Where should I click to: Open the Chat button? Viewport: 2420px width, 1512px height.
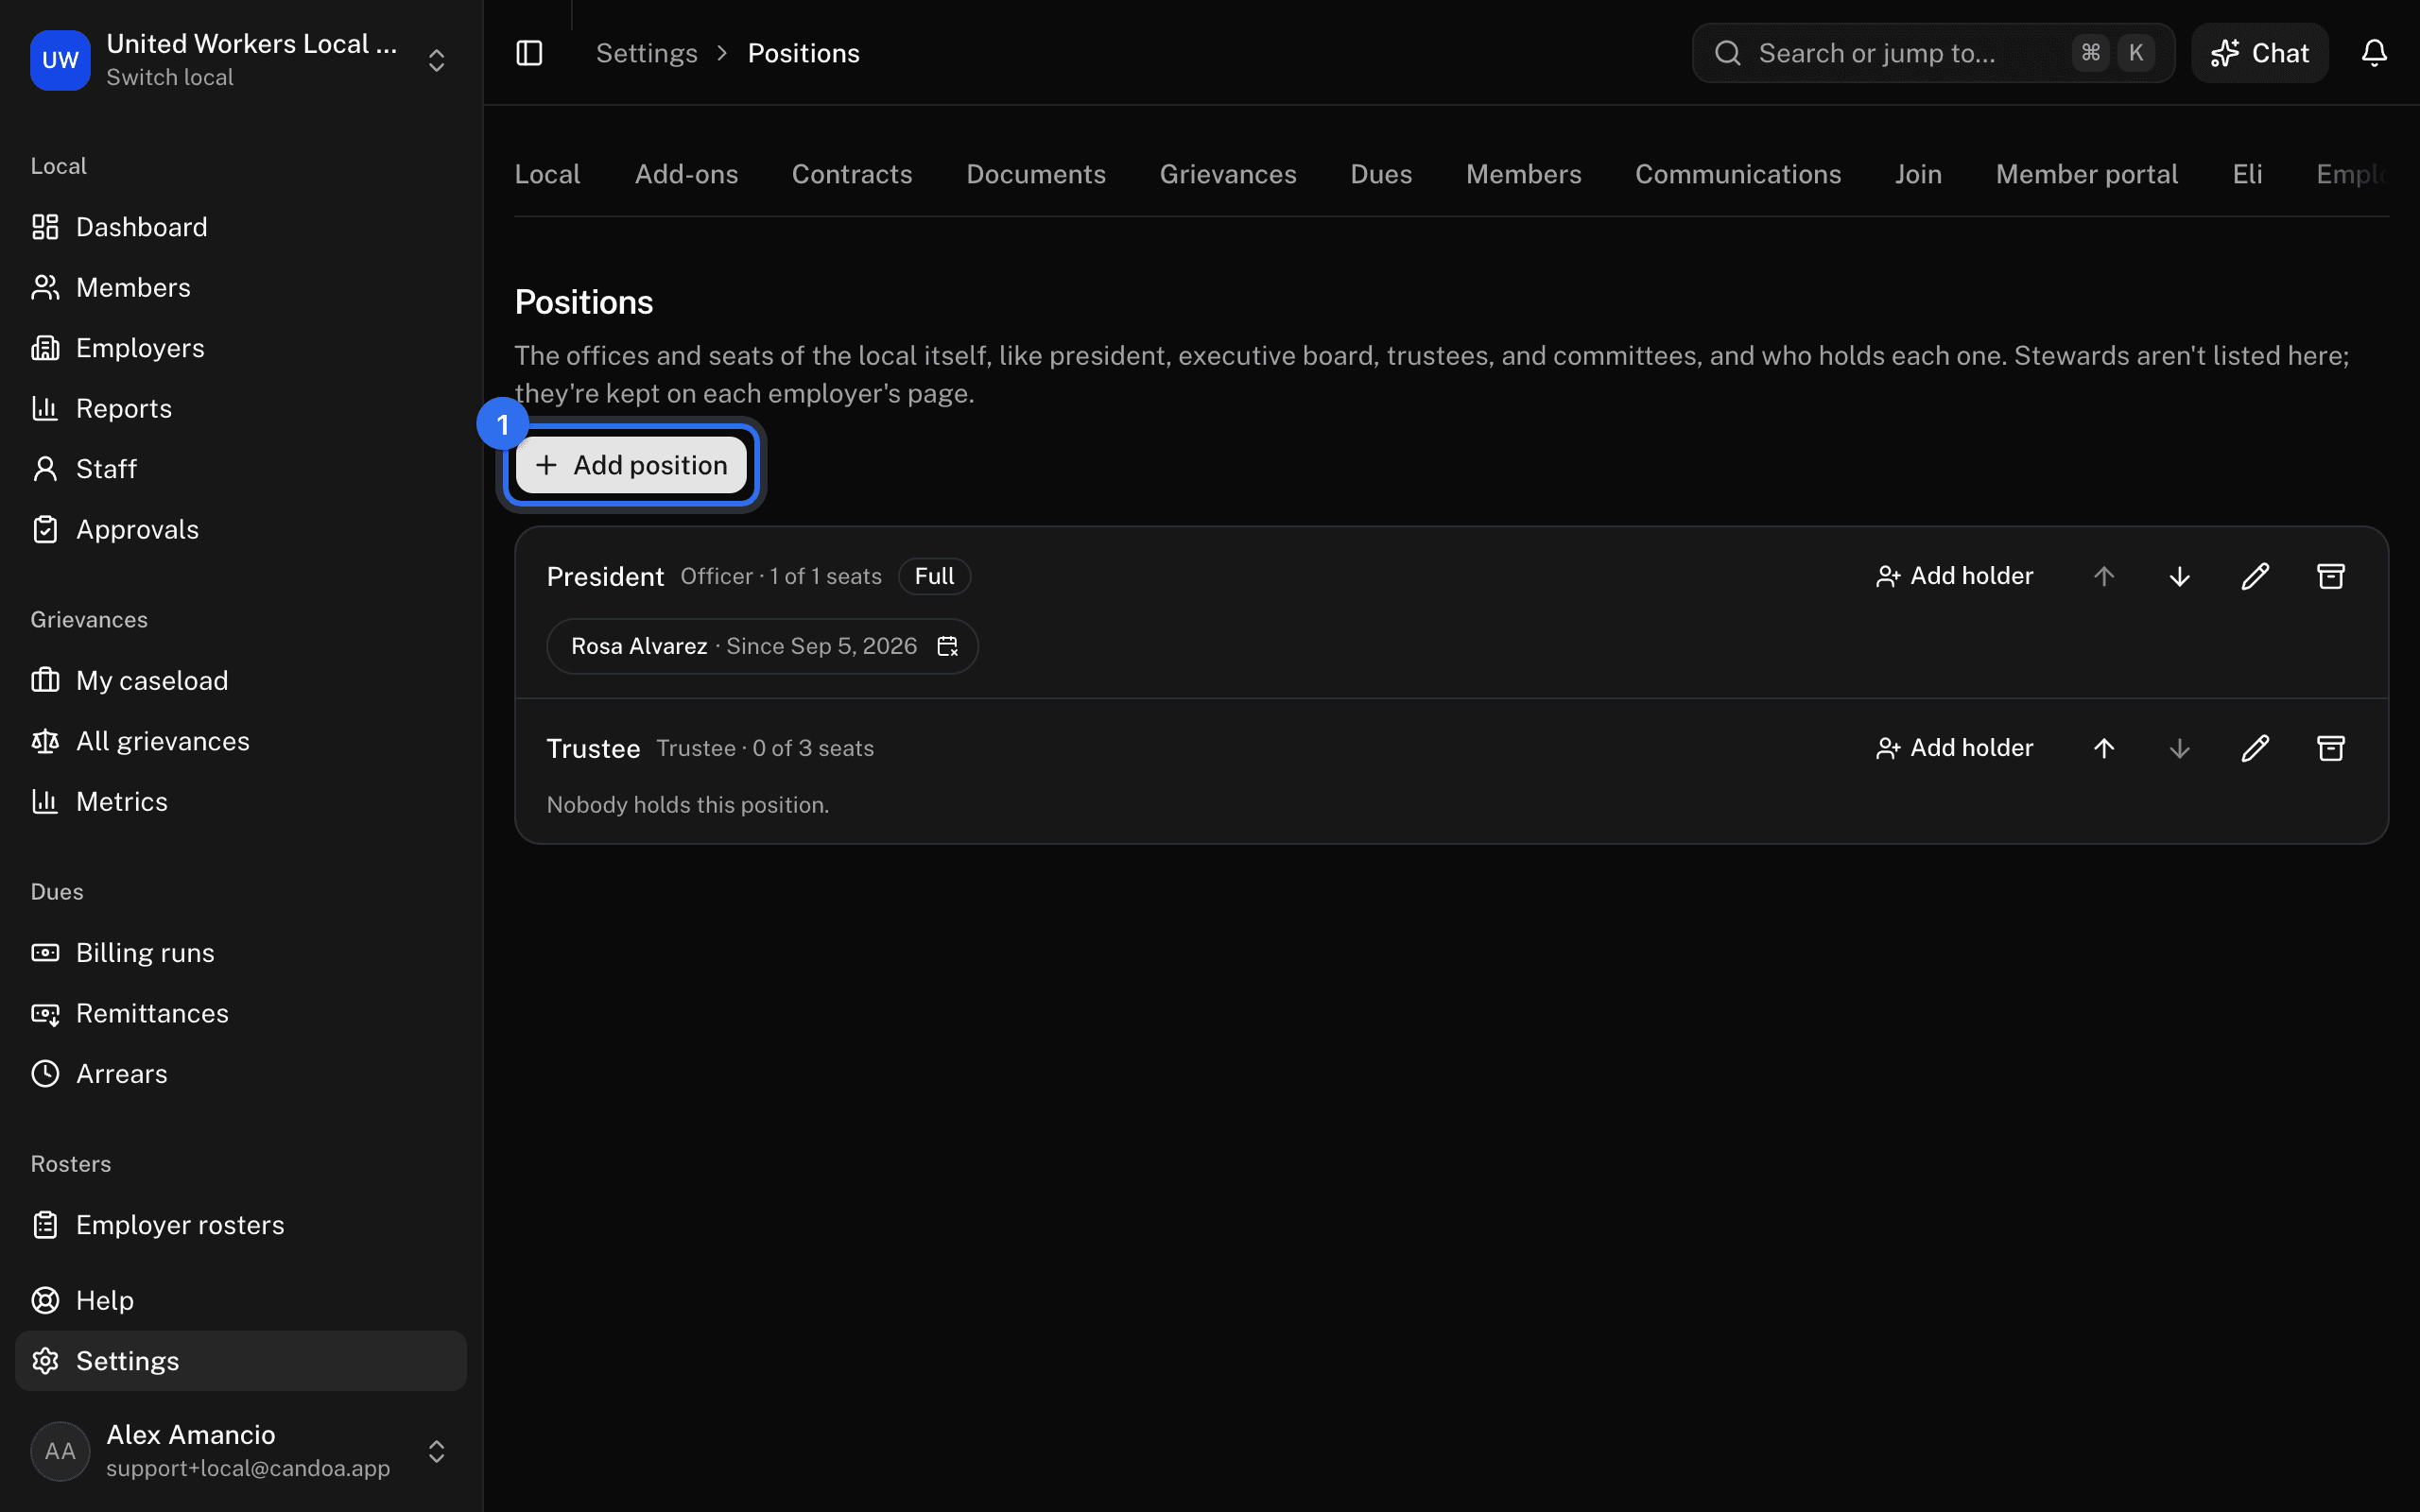coord(2260,53)
